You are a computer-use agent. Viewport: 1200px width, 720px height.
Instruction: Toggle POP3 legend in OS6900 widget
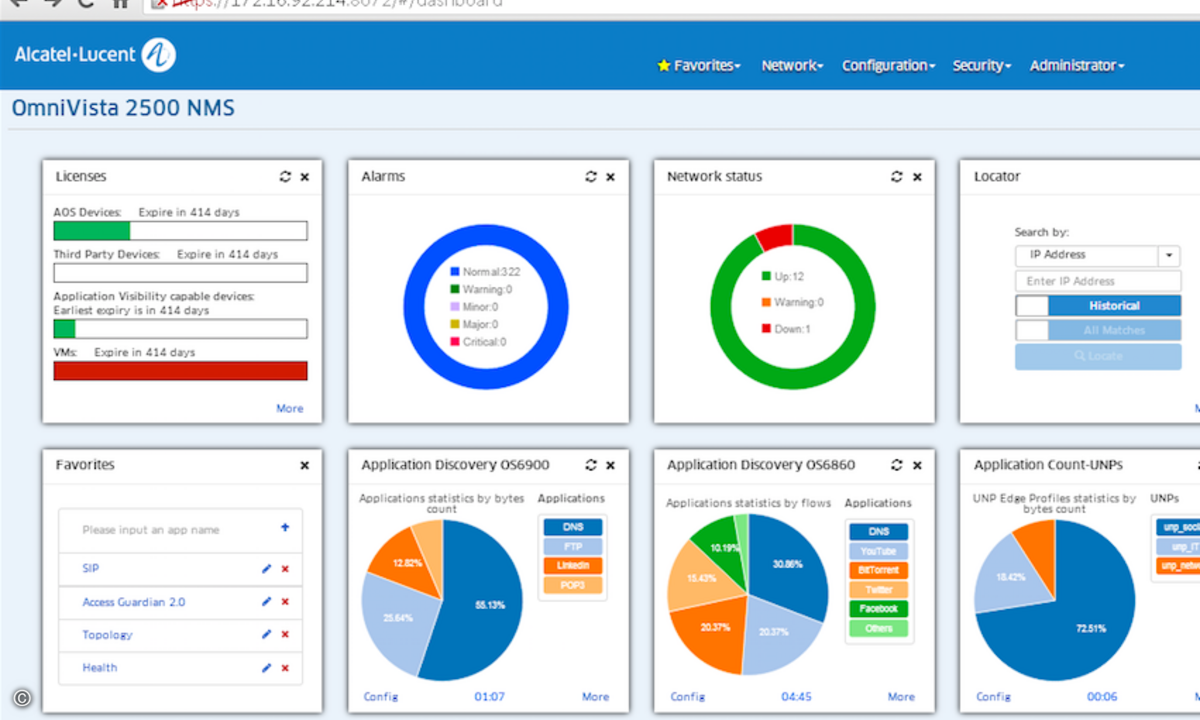[573, 585]
